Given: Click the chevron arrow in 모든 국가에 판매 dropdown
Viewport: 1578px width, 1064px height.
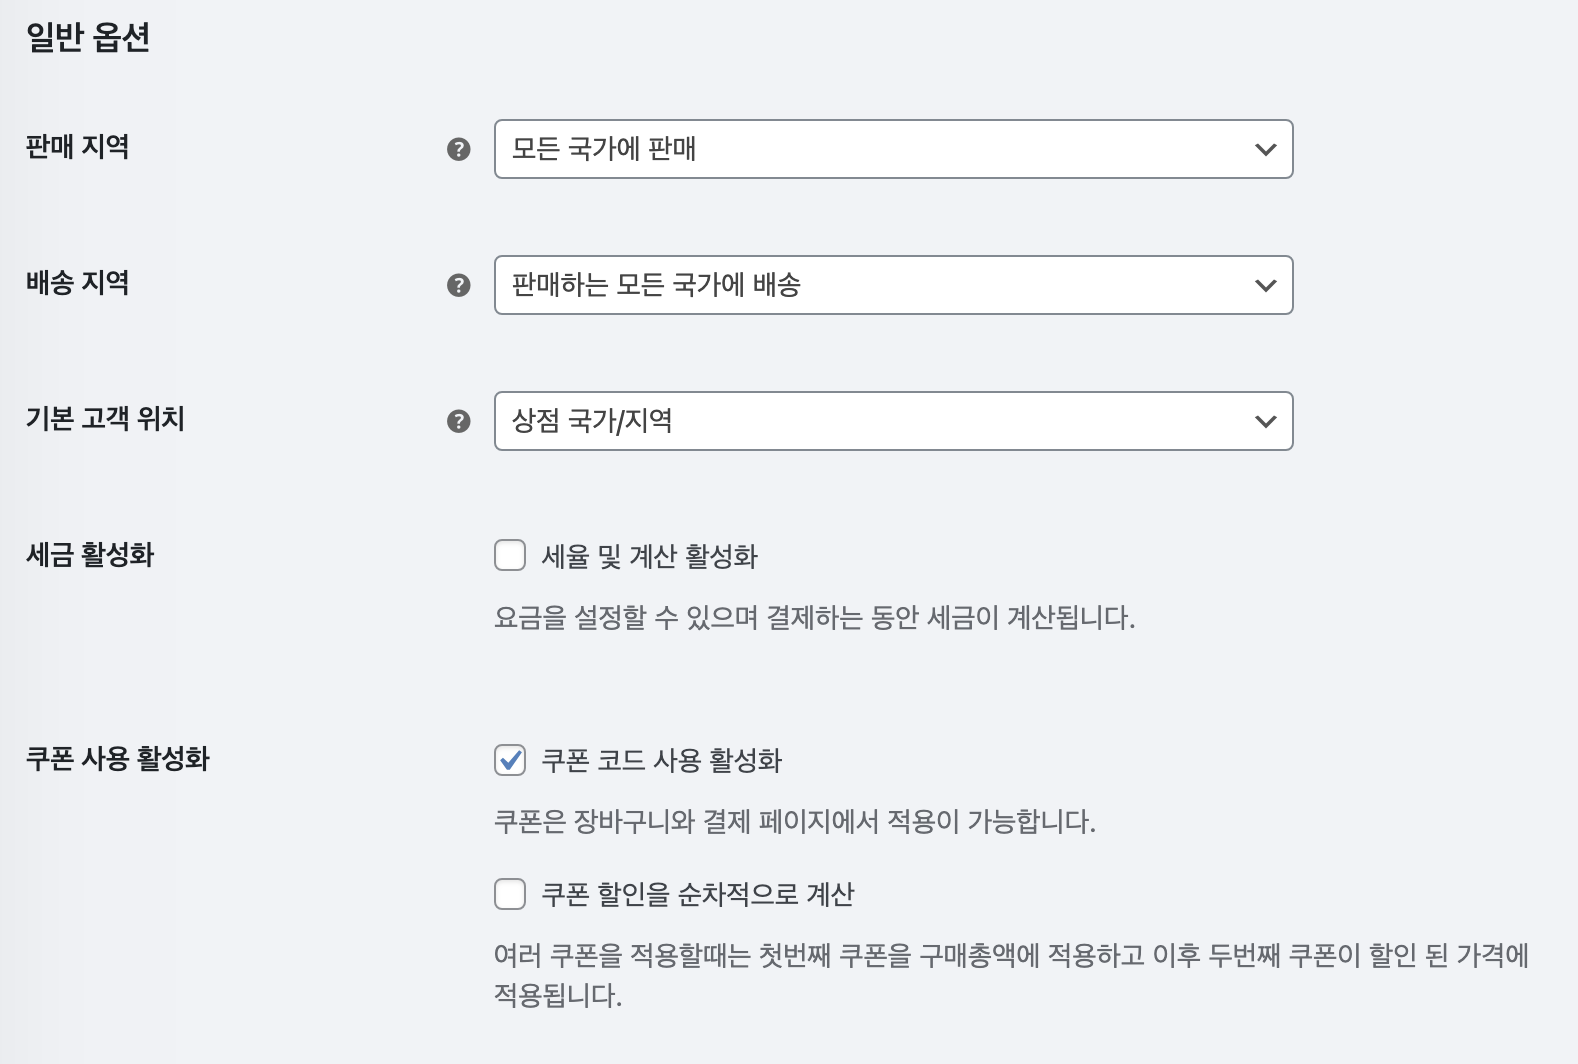Looking at the screenshot, I should [x=1265, y=149].
